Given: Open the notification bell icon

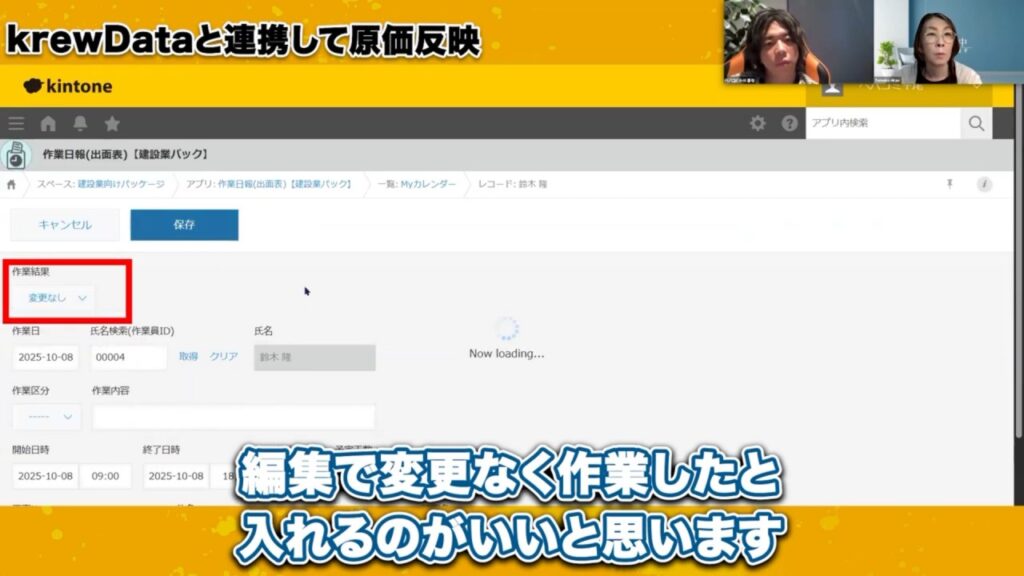Looking at the screenshot, I should [x=81, y=124].
